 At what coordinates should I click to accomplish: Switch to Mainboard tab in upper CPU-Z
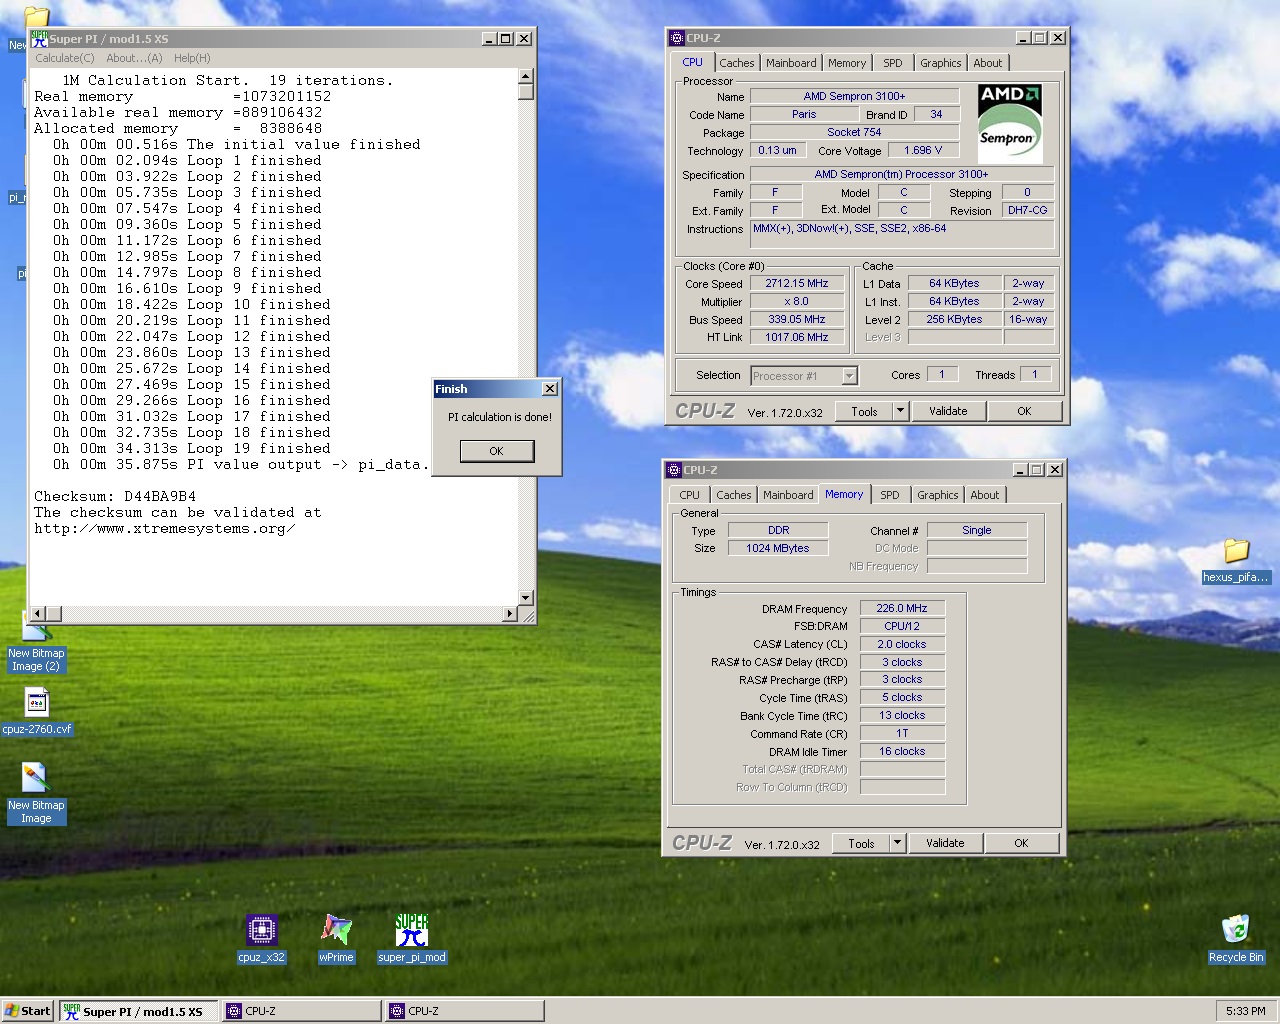click(791, 63)
